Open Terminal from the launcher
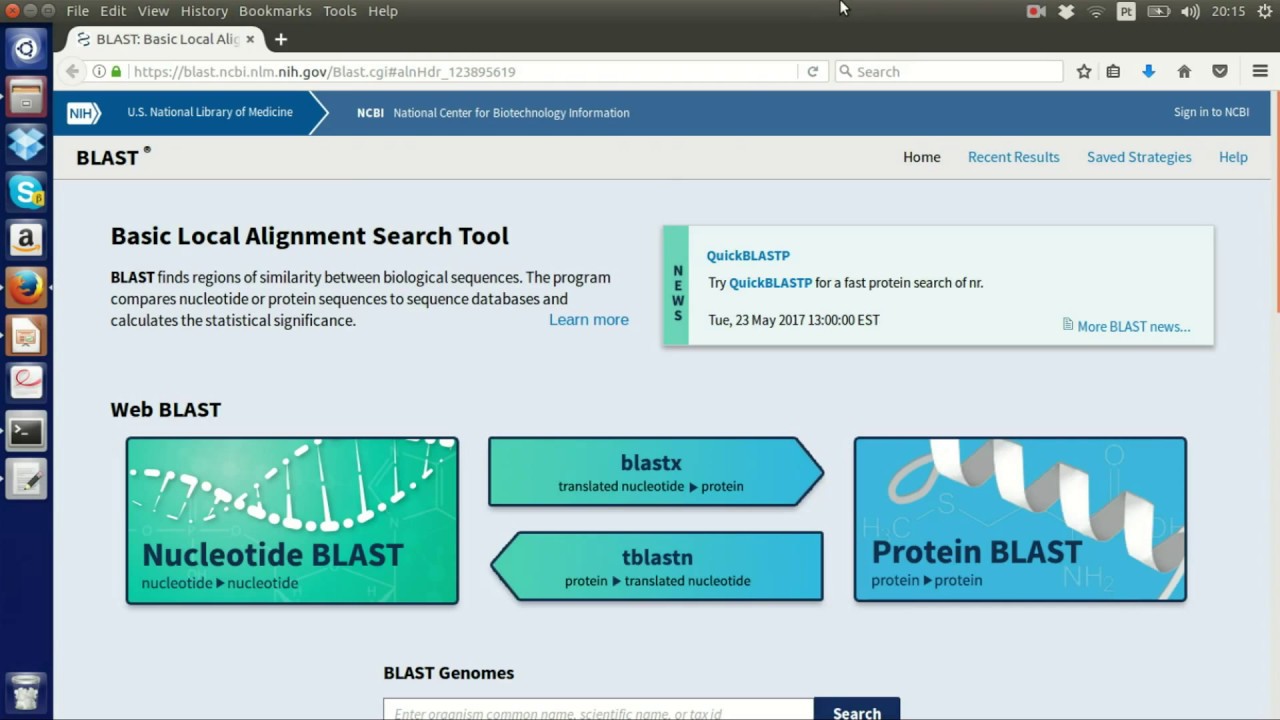This screenshot has height=720, width=1280. coord(26,433)
